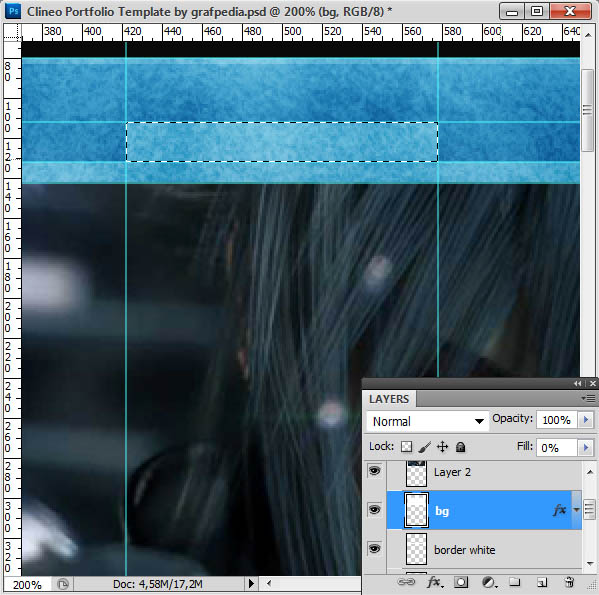This screenshot has width=599, height=595.
Task: Toggle visibility of border white layer
Action: pos(375,549)
